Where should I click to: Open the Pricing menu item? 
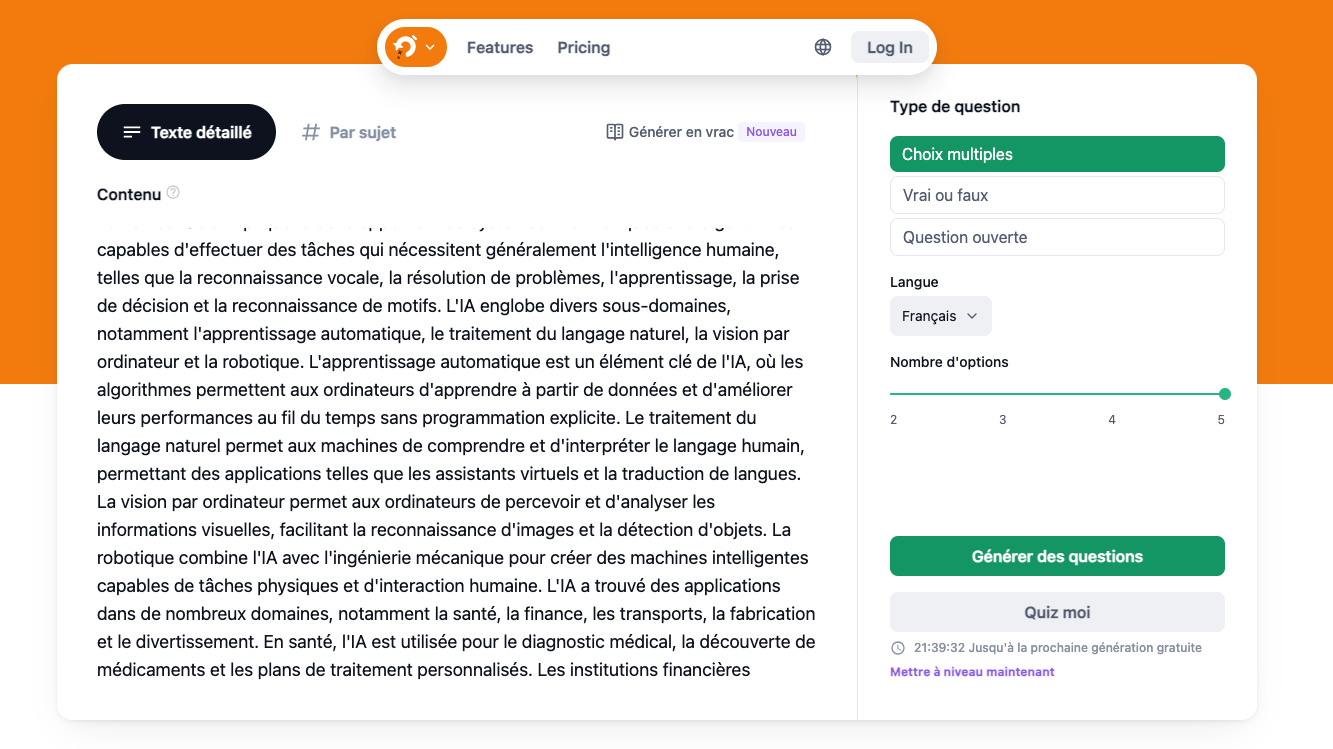(584, 47)
